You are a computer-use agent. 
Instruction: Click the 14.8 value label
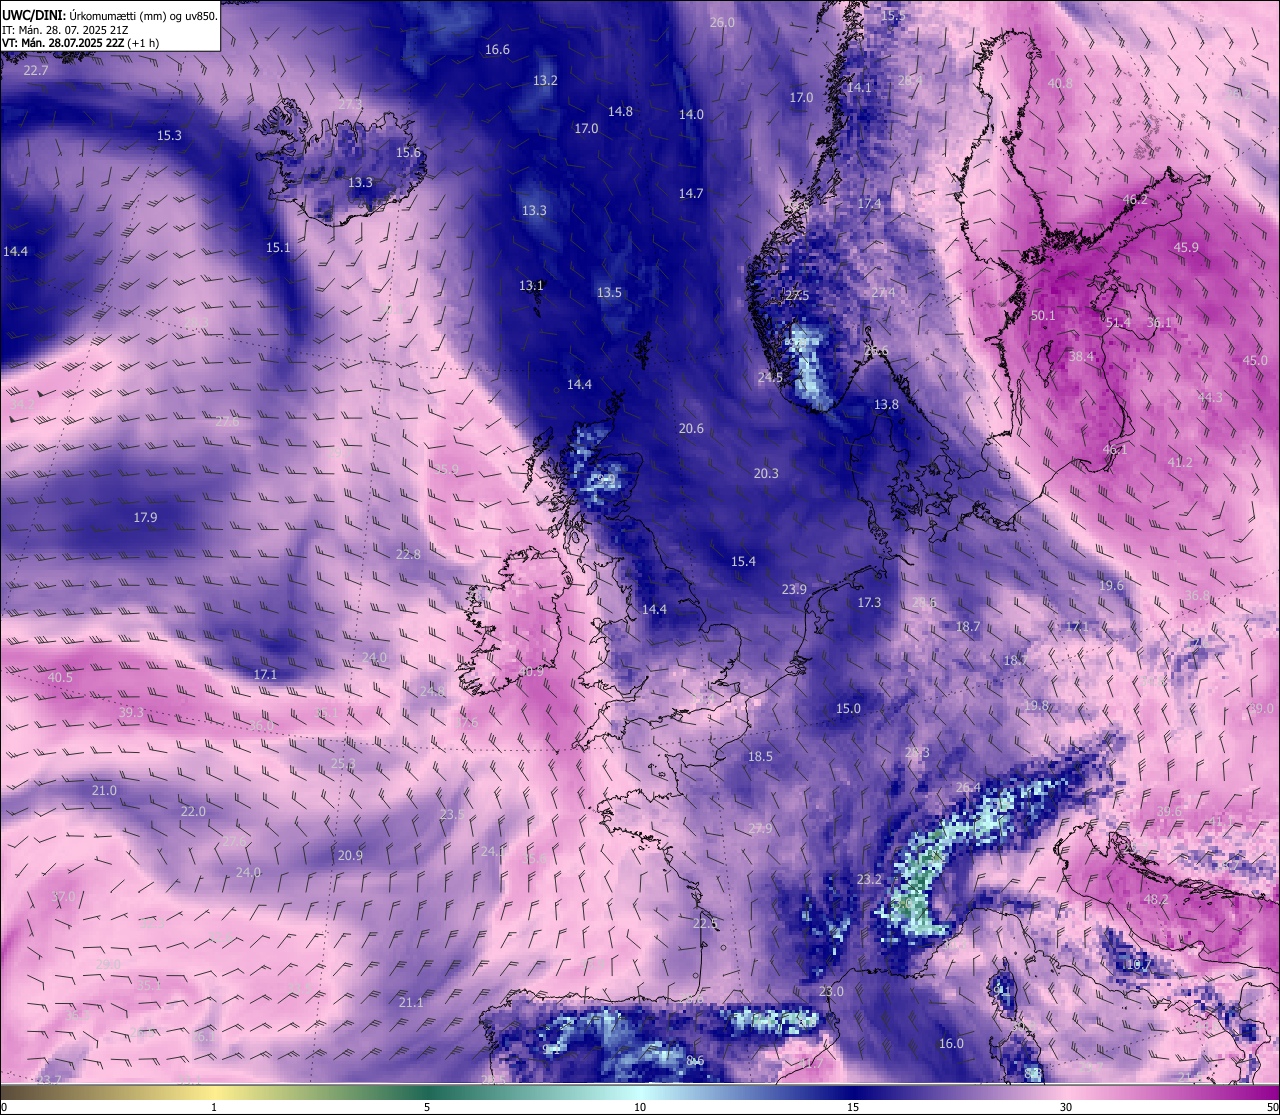pos(620,111)
